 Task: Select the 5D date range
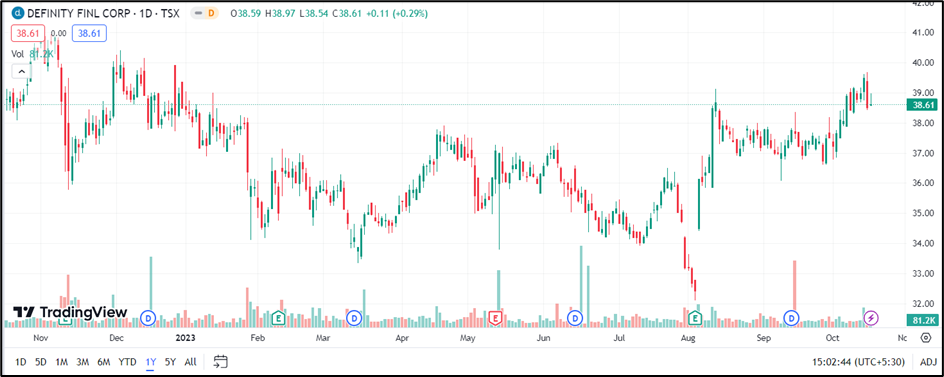pyautogui.click(x=40, y=362)
